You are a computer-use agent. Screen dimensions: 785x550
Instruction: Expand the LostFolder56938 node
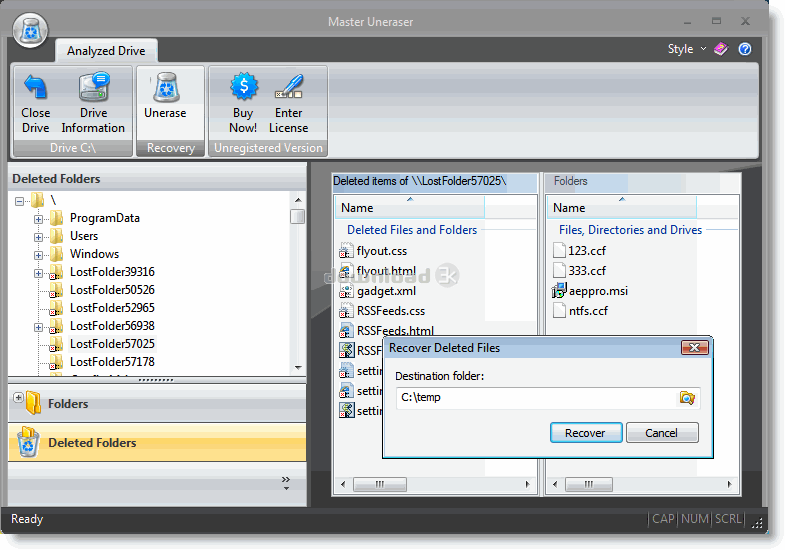pos(38,327)
